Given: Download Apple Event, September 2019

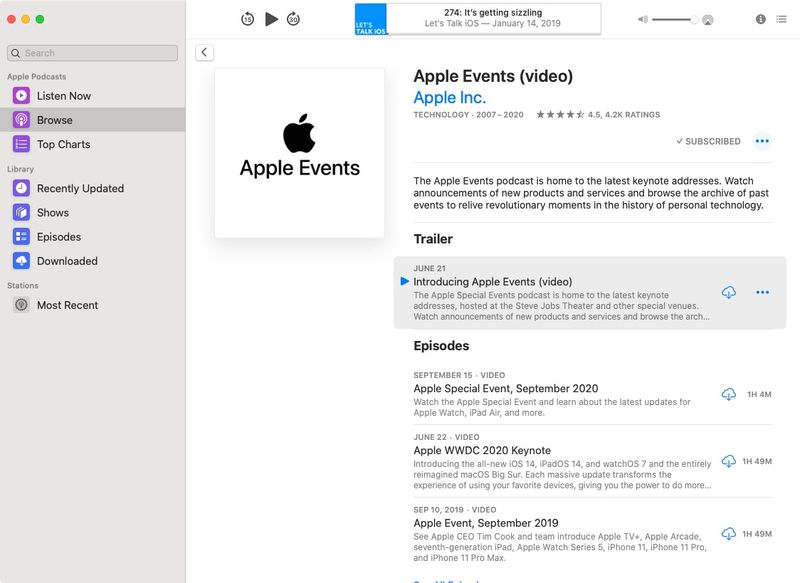Looking at the screenshot, I should 729,534.
